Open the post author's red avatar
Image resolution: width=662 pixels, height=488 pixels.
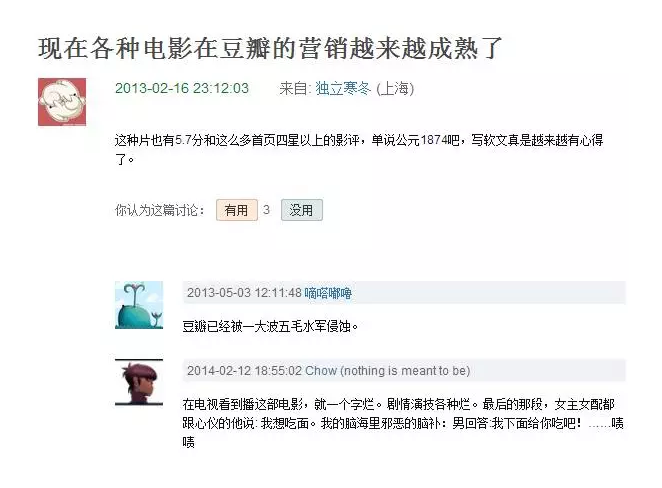[x=62, y=102]
